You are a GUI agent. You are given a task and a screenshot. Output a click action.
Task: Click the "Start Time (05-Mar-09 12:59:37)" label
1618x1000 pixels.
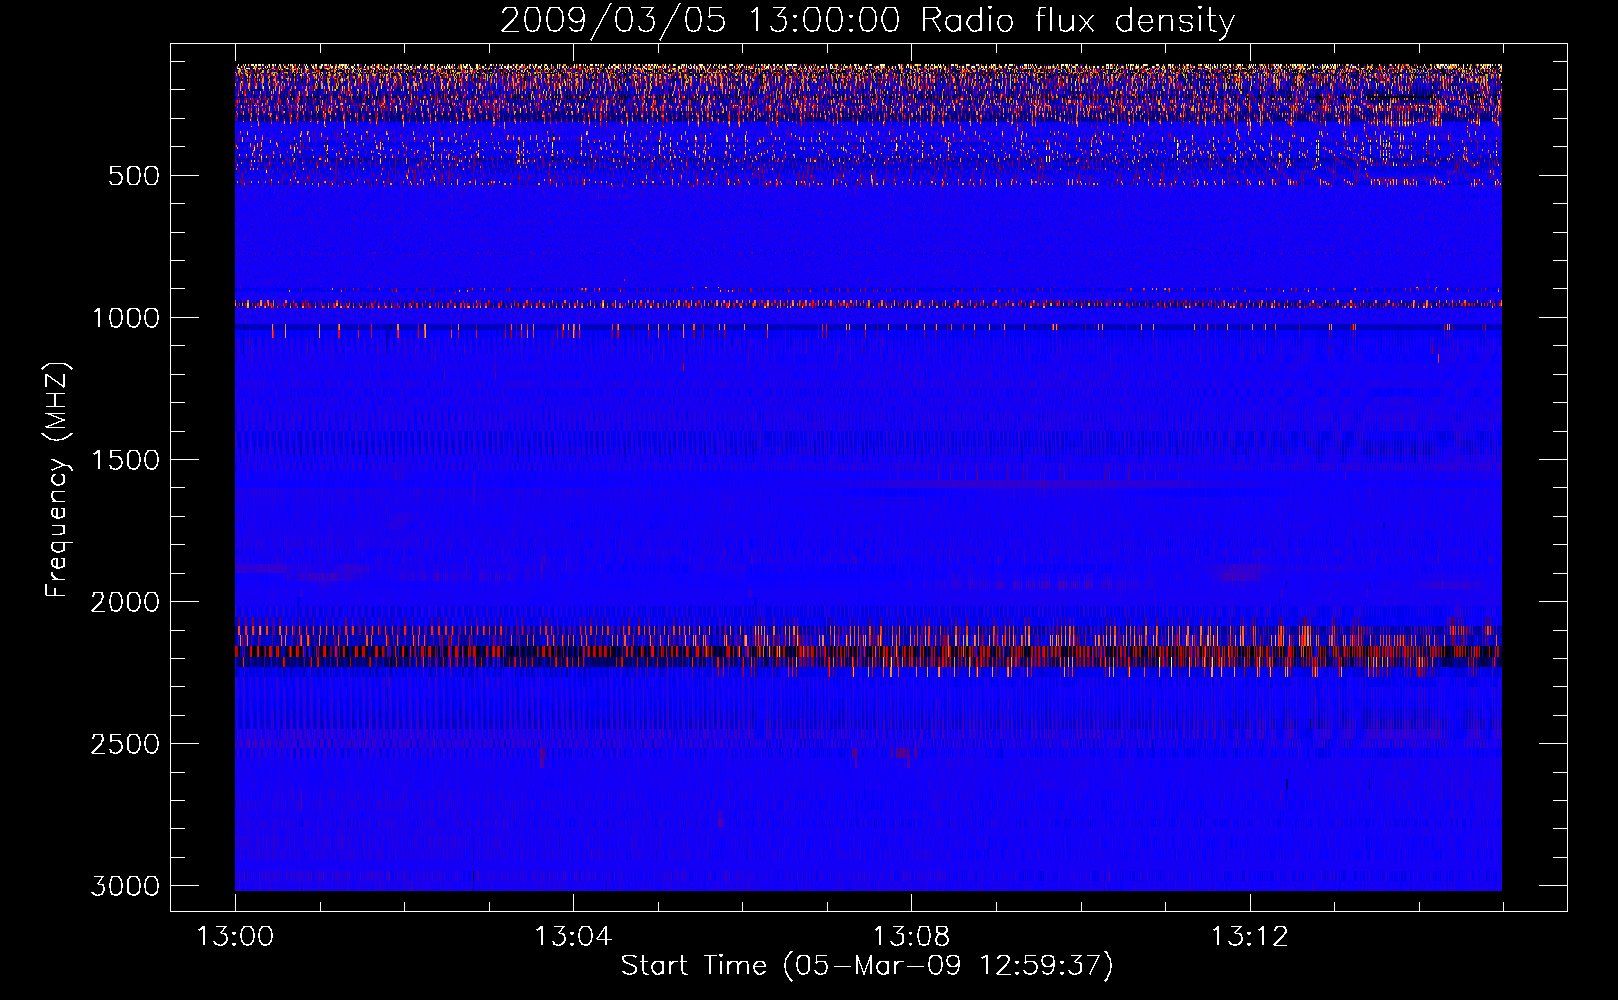[867, 966]
